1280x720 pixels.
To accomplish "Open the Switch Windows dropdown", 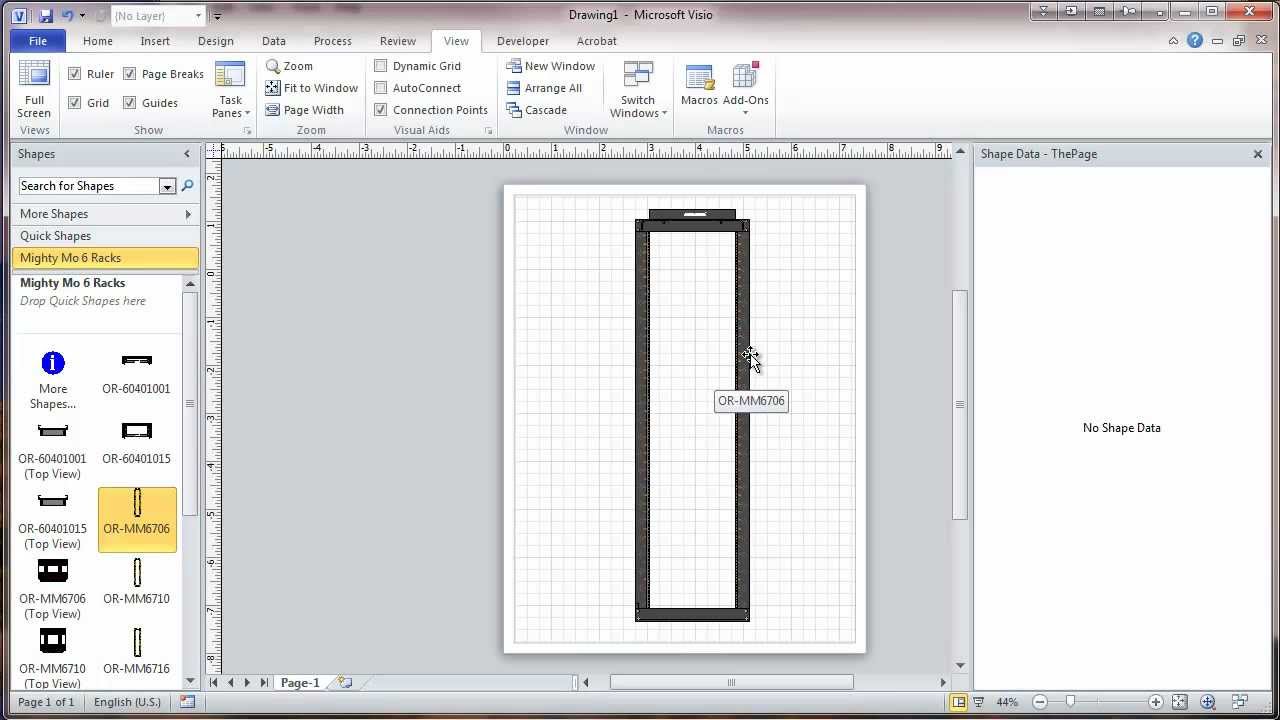I will click(638, 90).
